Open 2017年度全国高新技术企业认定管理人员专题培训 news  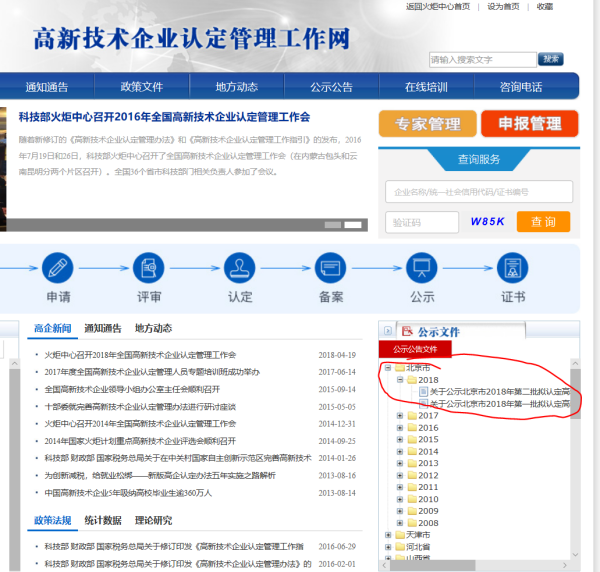pos(152,372)
